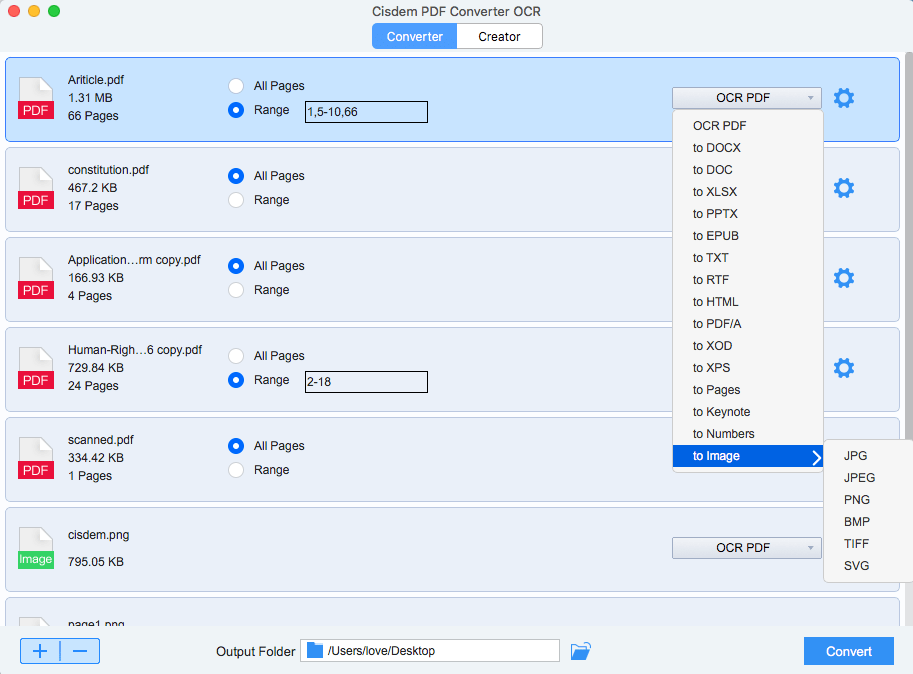Click settings gear for Ariticle.pdf
The image size is (913, 674).
pyautogui.click(x=844, y=98)
